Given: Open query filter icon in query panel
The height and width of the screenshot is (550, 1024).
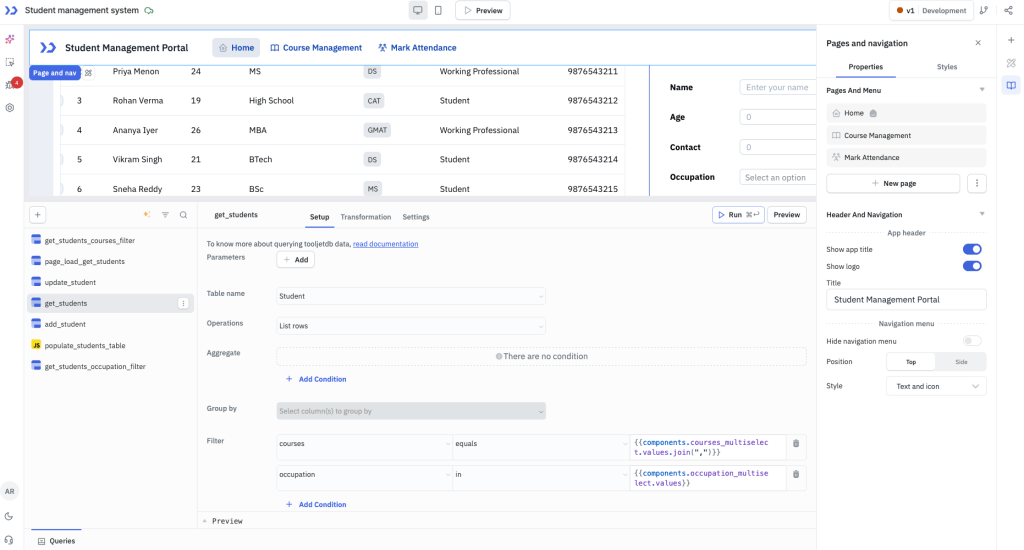Looking at the screenshot, I should point(165,215).
